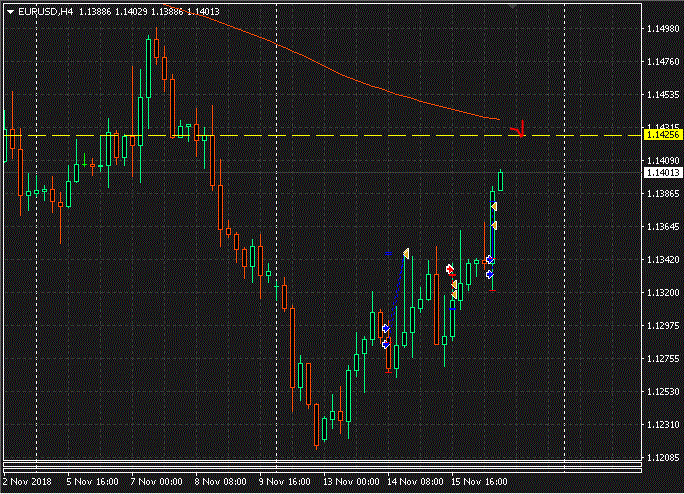Click the highlighted 1.14256 price level label
Image resolution: width=684 pixels, height=494 pixels.
click(660, 134)
